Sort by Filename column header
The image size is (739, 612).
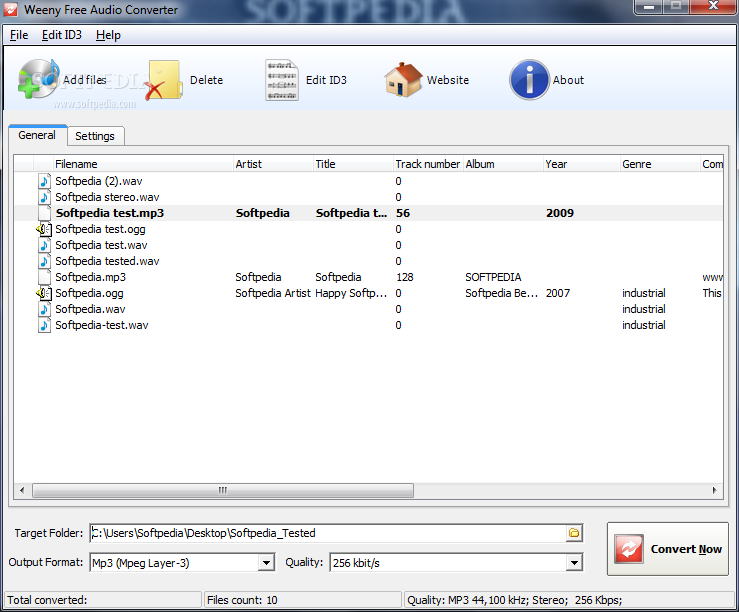pos(143,164)
